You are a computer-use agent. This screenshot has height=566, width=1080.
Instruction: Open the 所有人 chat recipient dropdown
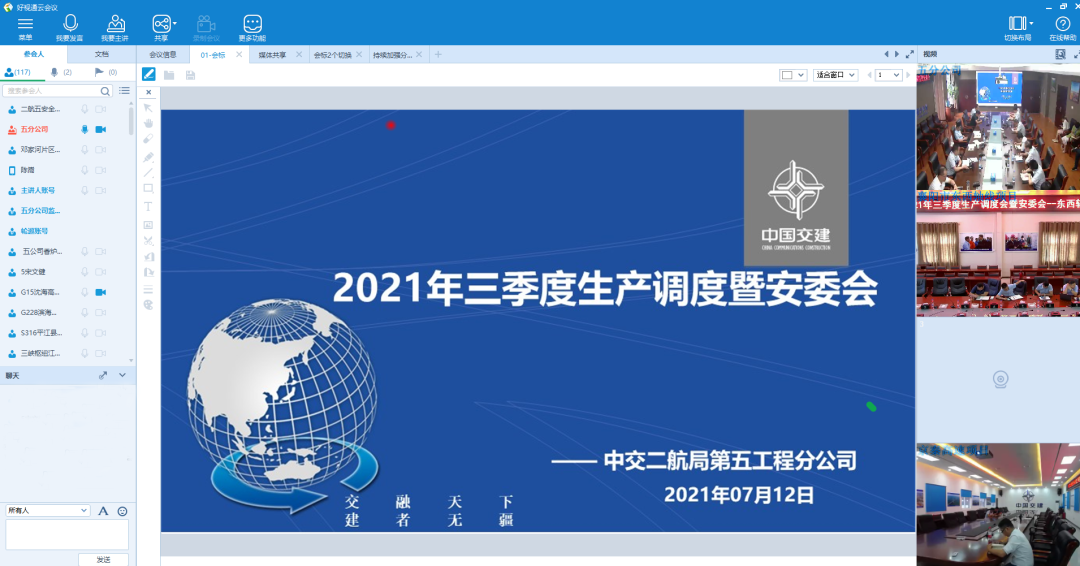tap(48, 510)
